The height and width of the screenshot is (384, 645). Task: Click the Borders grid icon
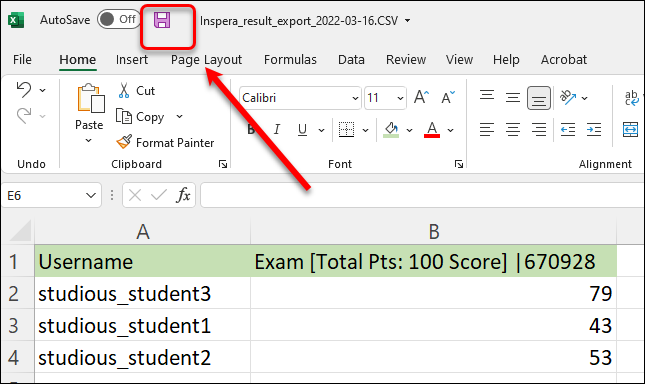click(346, 130)
